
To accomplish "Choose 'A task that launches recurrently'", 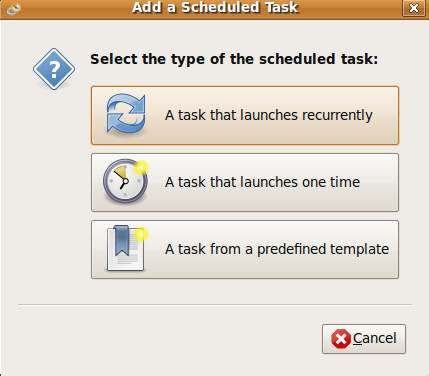I will [x=245, y=115].
